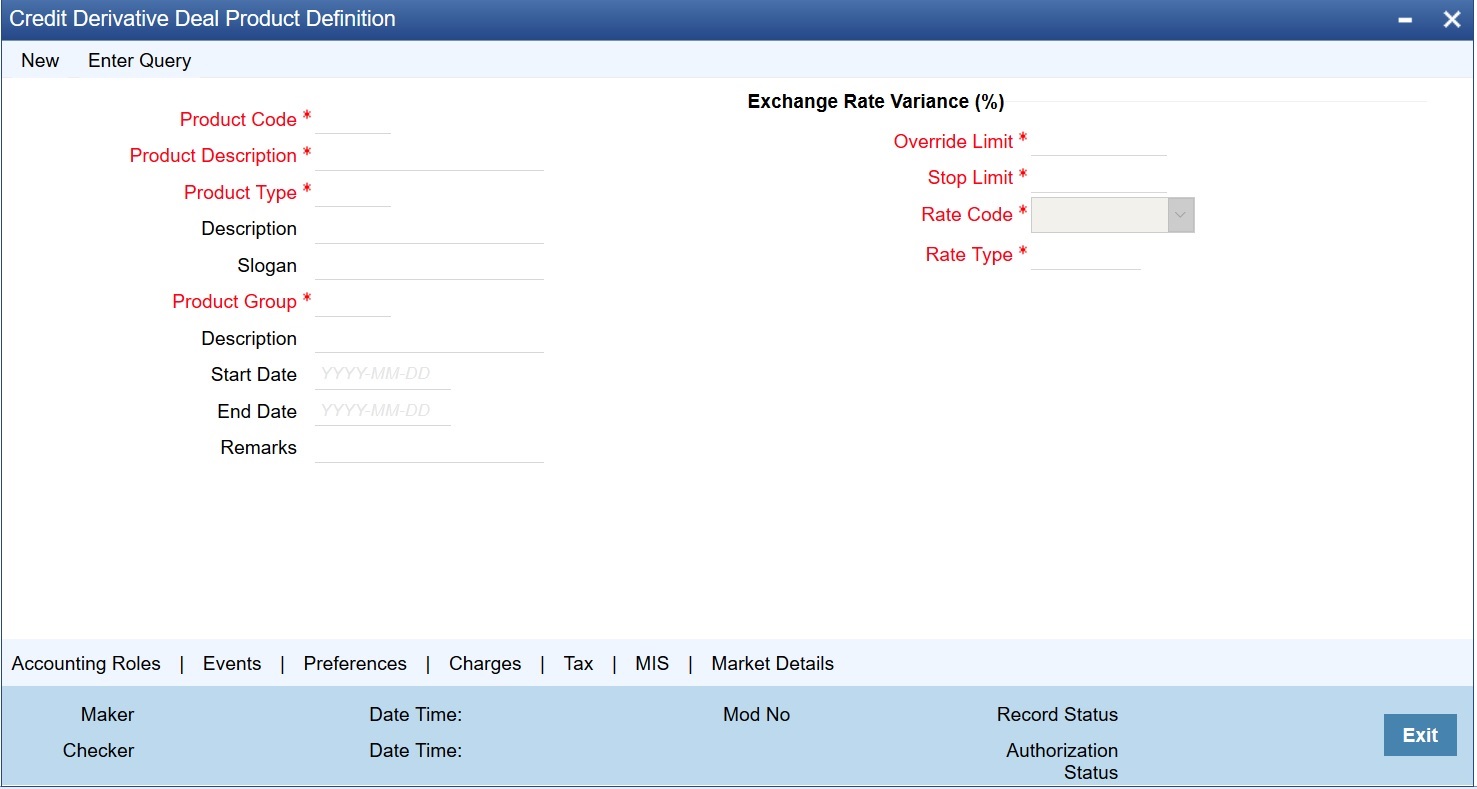Open the Market Details tab
The height and width of the screenshot is (789, 1477).
coord(773,664)
